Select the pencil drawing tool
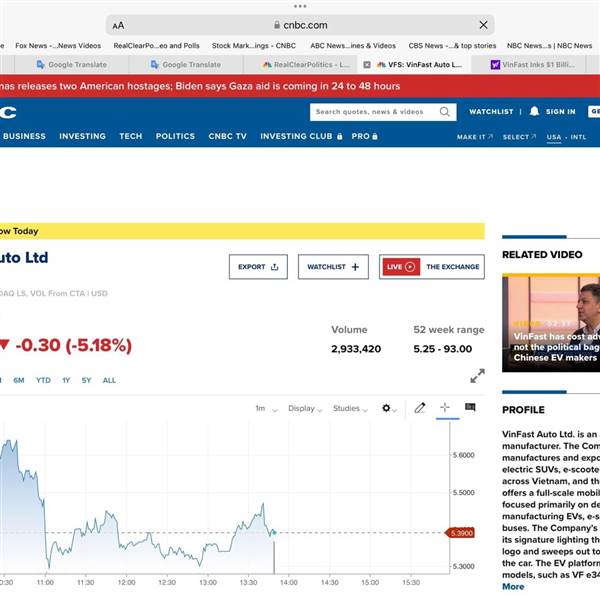Image resolution: width=600 pixels, height=600 pixels. point(420,408)
